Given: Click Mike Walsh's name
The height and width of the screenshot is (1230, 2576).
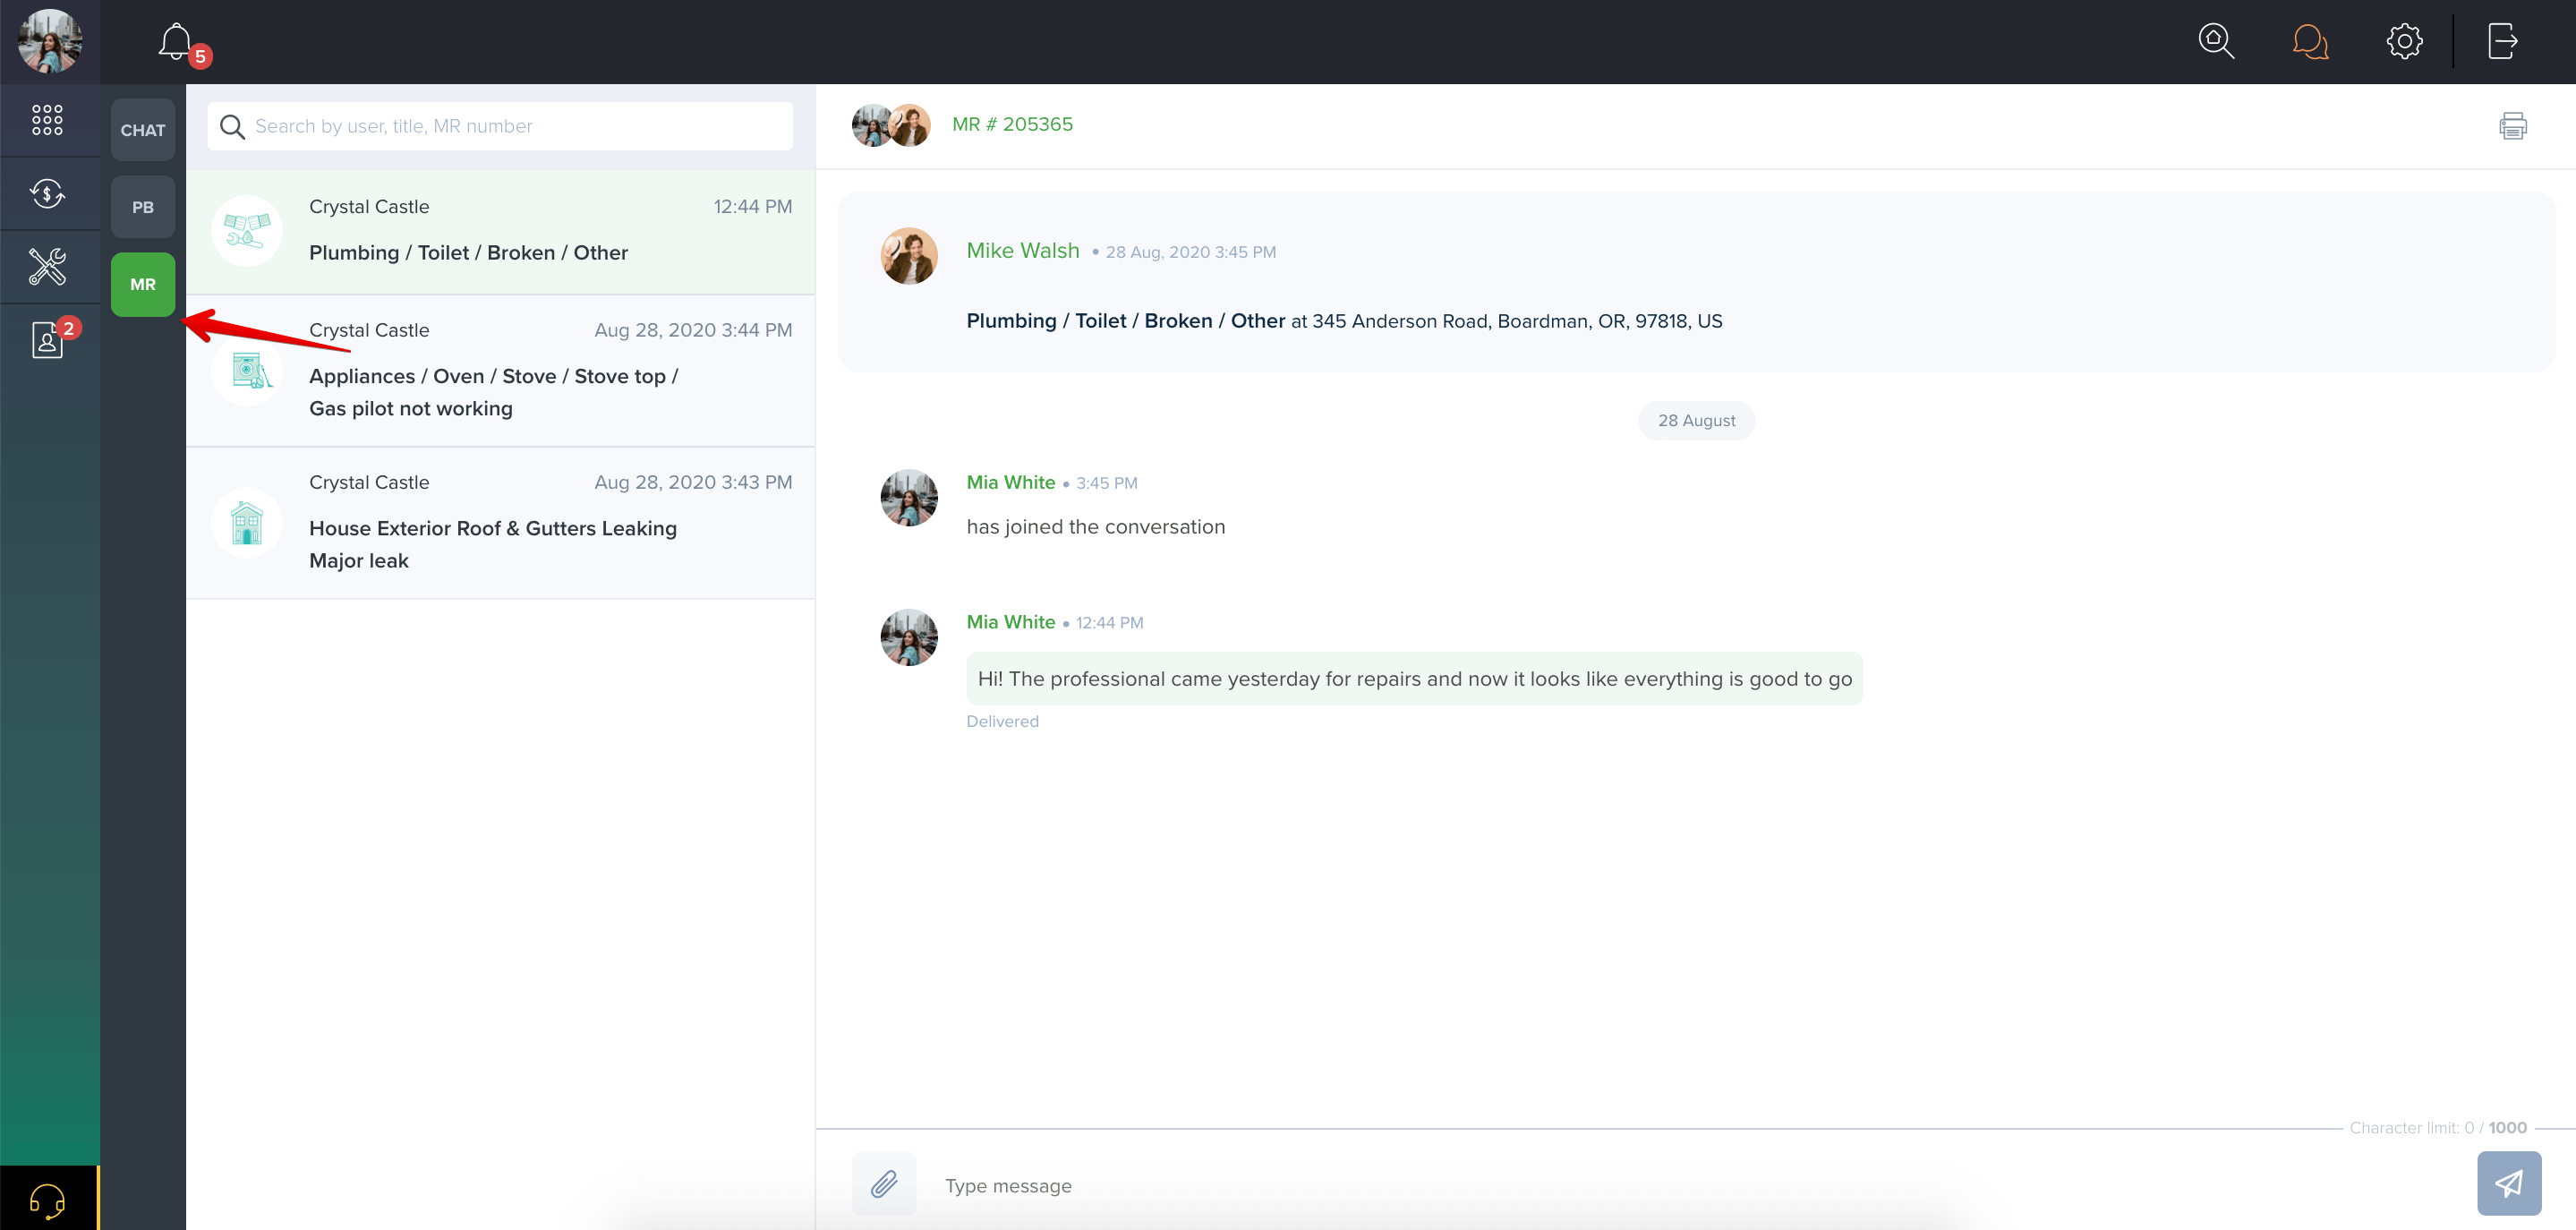Looking at the screenshot, I should tap(1023, 251).
